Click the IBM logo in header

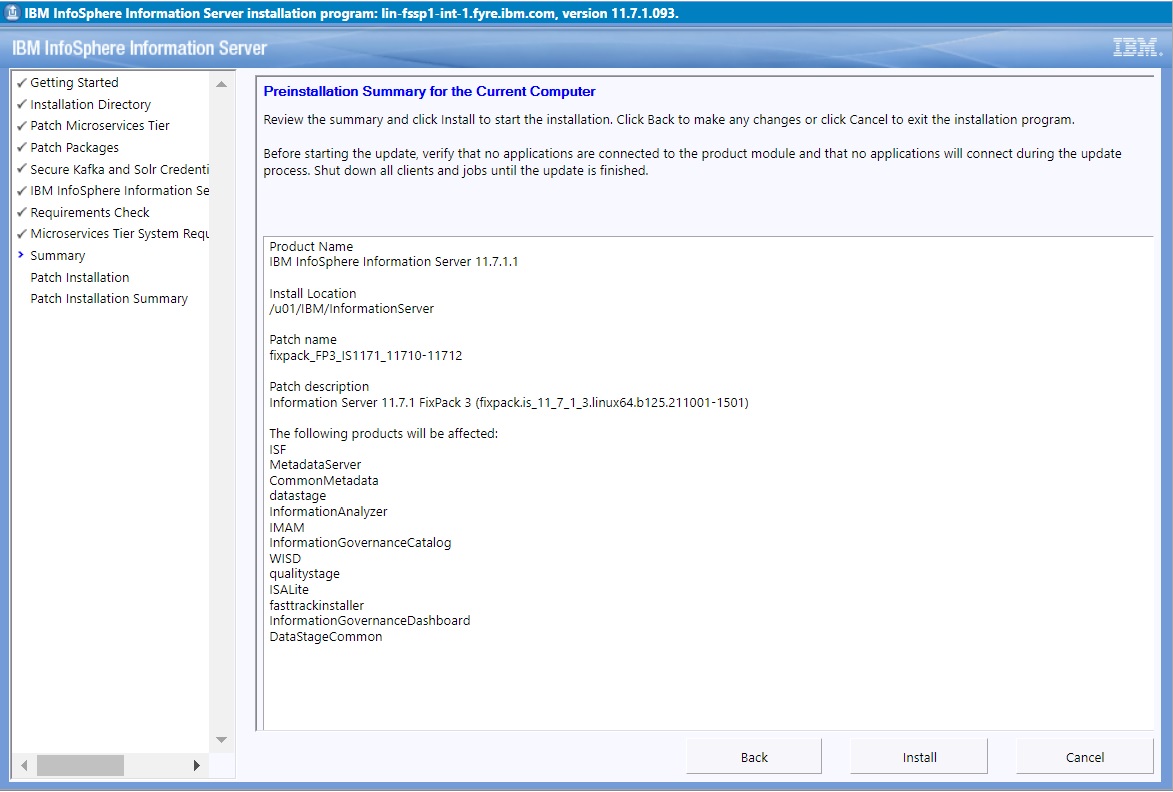coord(1136,48)
